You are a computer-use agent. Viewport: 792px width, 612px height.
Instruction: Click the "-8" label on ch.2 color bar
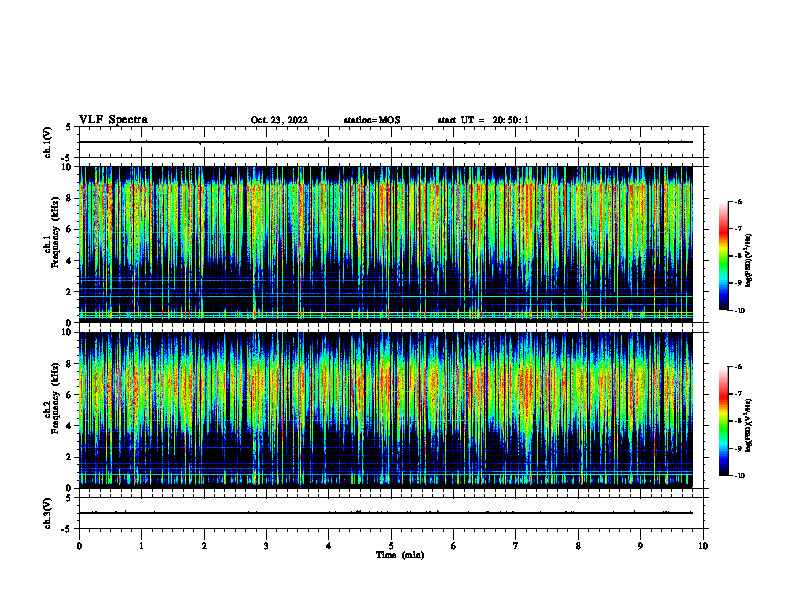point(738,421)
